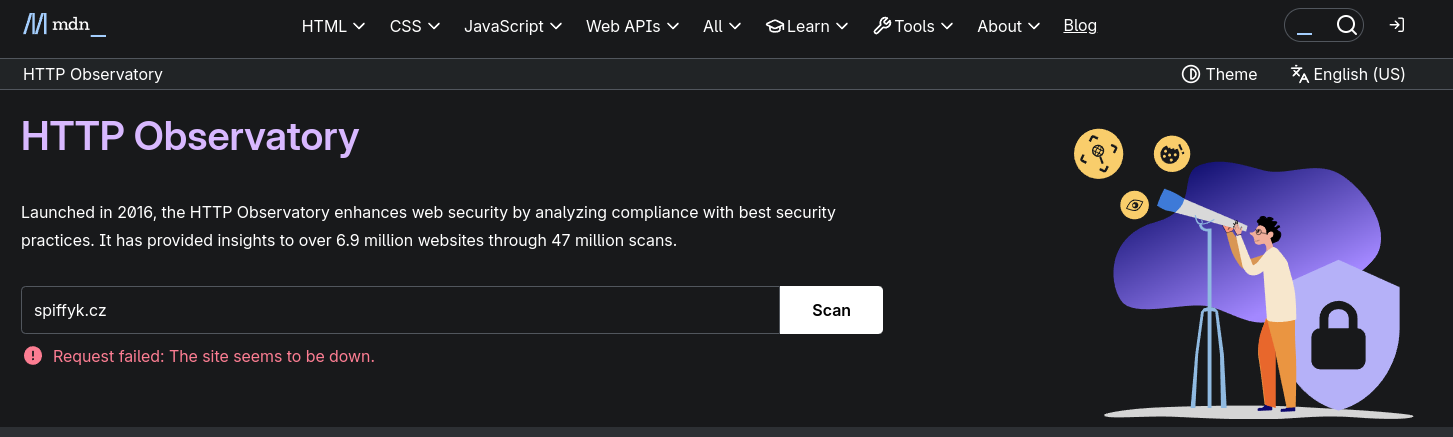Click the log in arrow icon
1453x437 pixels.
click(x=1397, y=25)
